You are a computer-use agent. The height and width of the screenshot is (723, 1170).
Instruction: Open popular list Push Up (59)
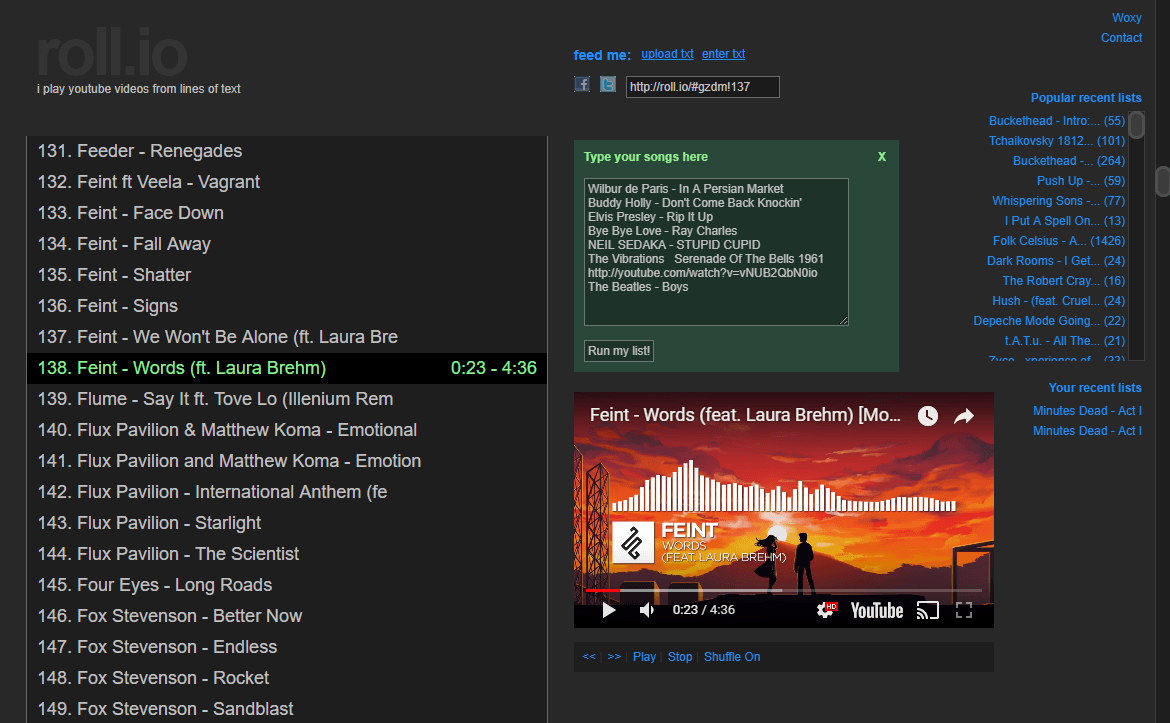[1080, 181]
